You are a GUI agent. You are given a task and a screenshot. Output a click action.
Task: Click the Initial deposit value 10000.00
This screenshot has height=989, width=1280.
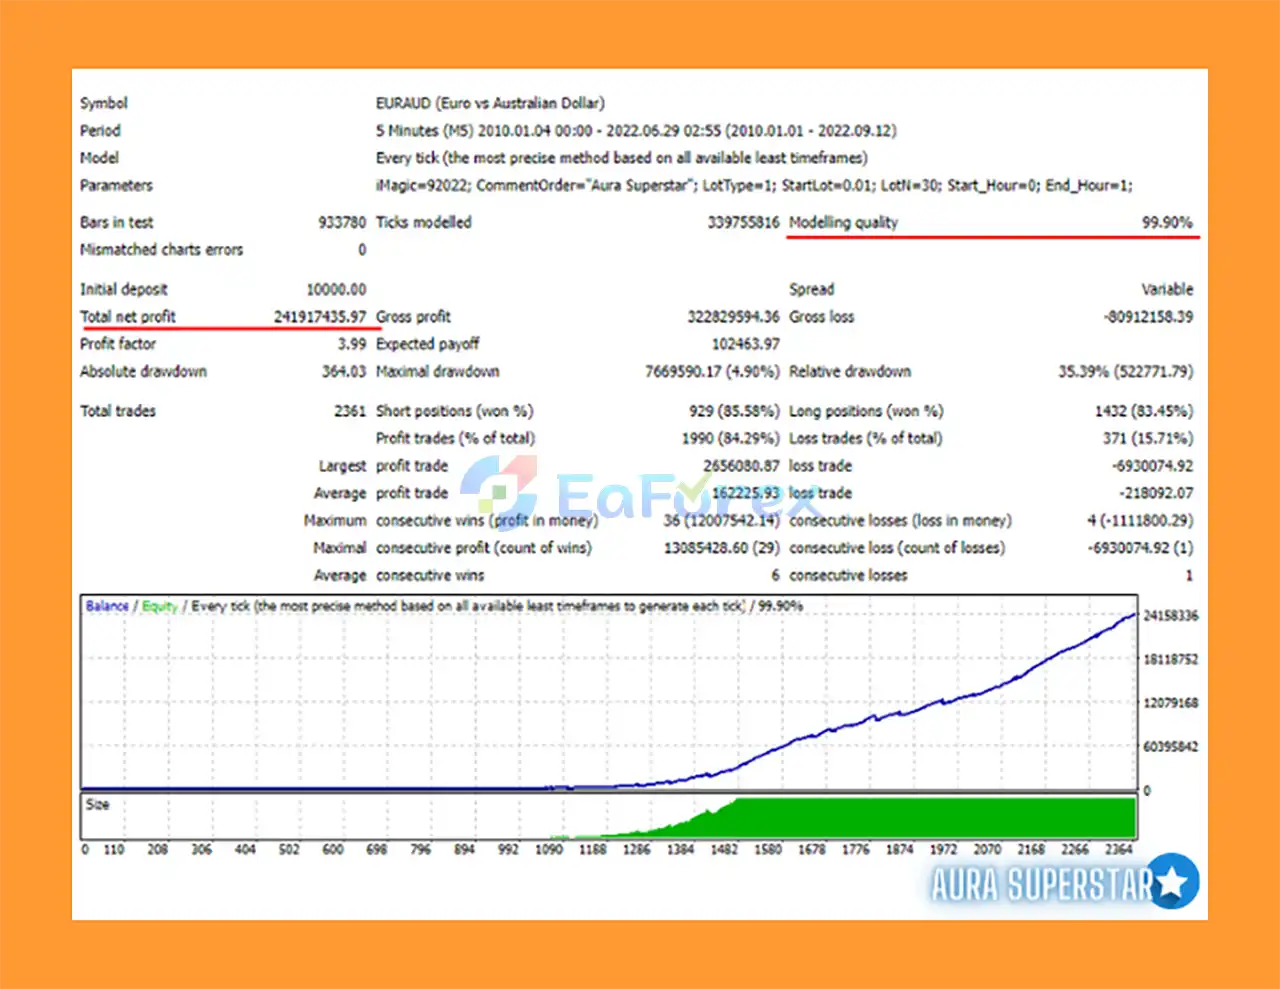[336, 290]
